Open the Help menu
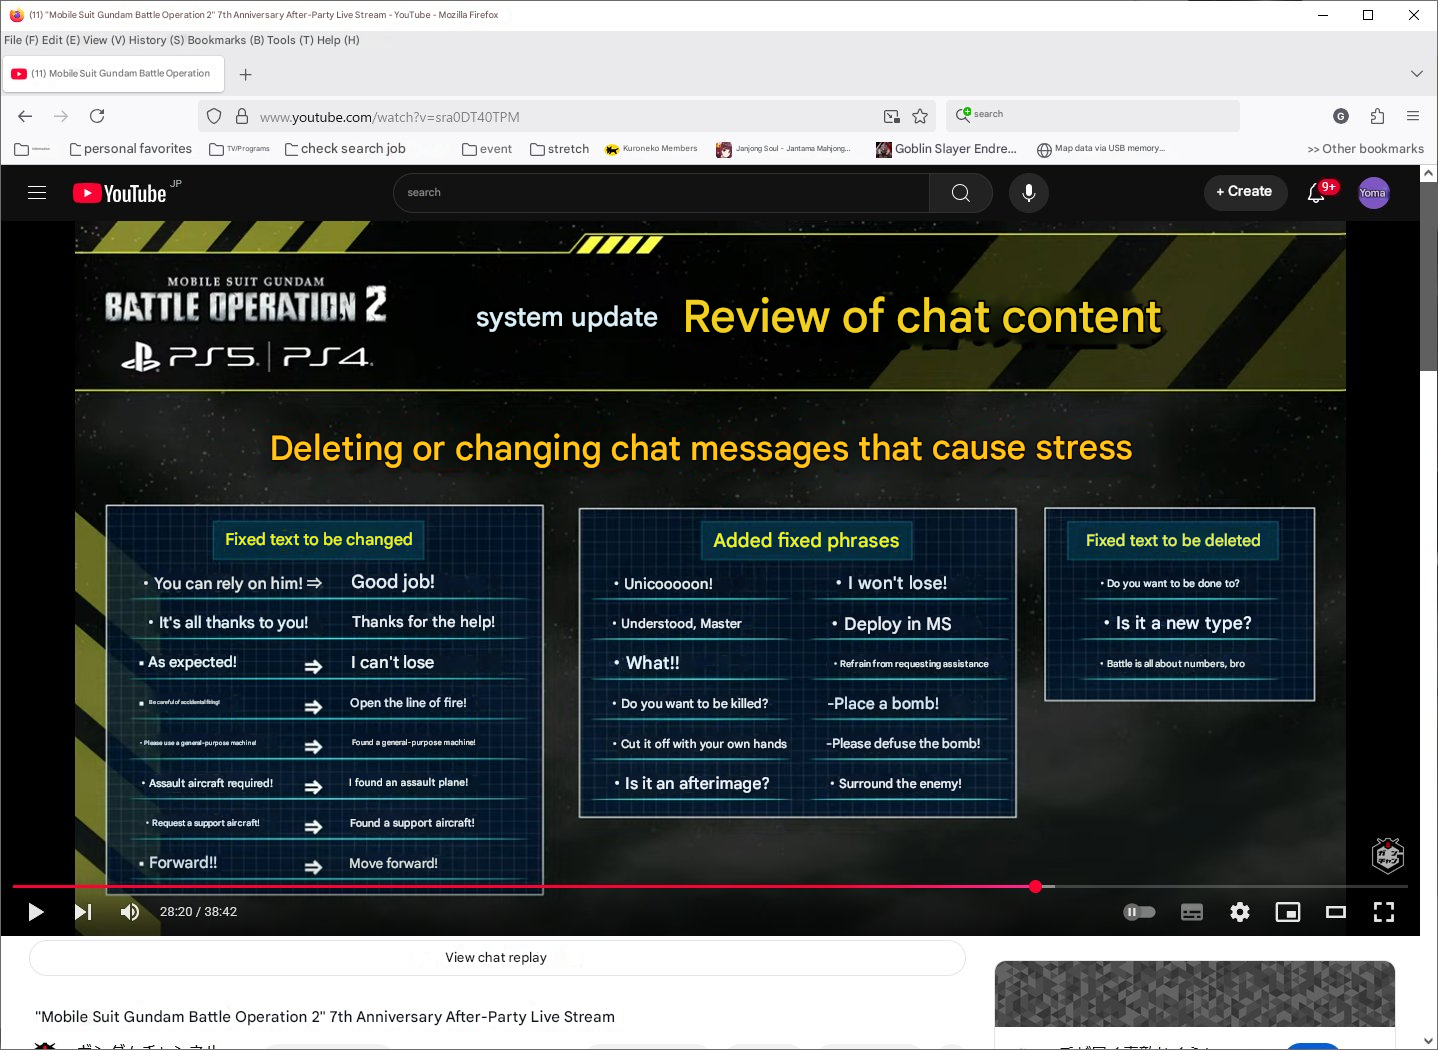The height and width of the screenshot is (1050, 1438). click(x=338, y=40)
